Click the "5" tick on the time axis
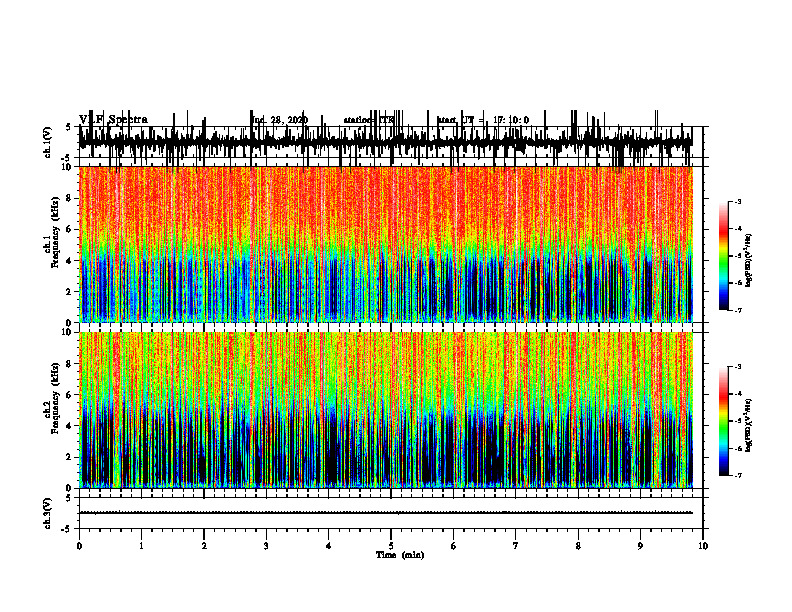The image size is (792, 612). coord(391,546)
